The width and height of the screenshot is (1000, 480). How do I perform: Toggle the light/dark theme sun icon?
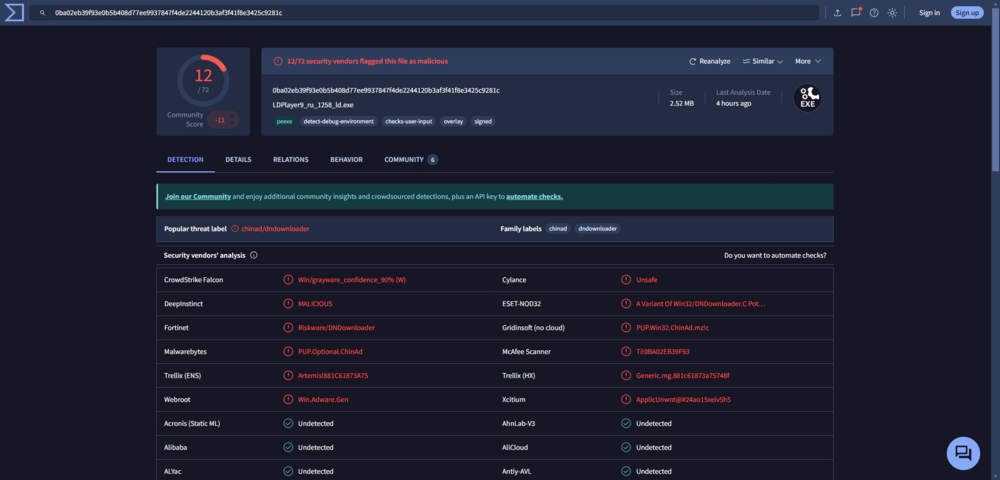(x=892, y=13)
